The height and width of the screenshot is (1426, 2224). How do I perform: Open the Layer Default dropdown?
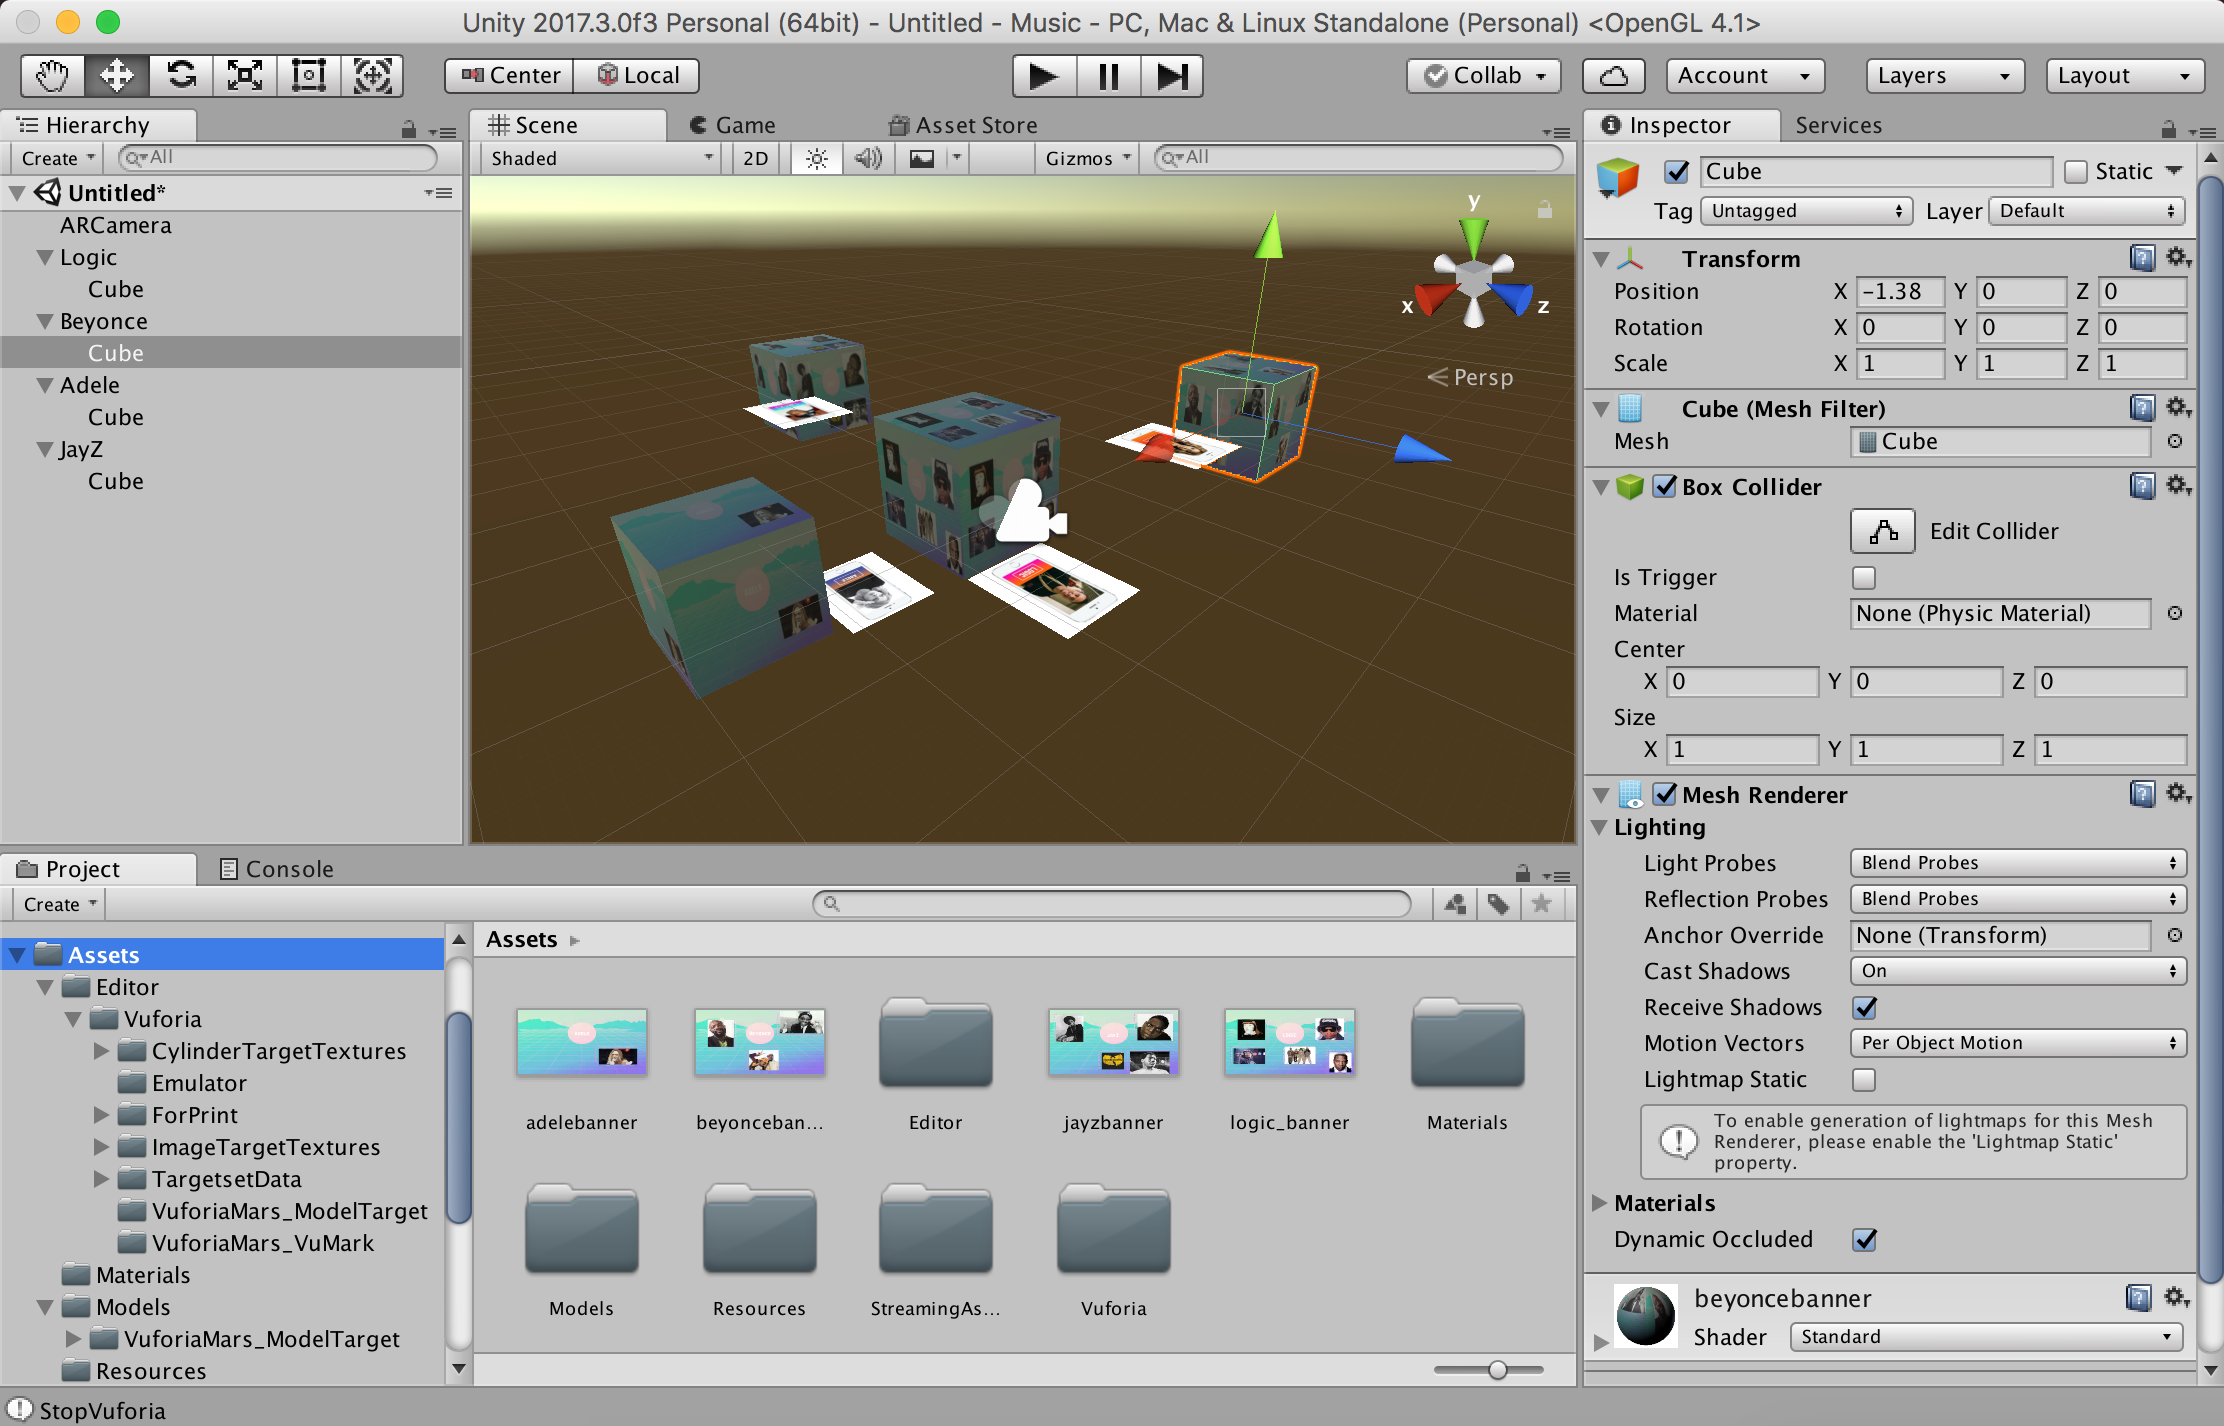coord(2087,211)
